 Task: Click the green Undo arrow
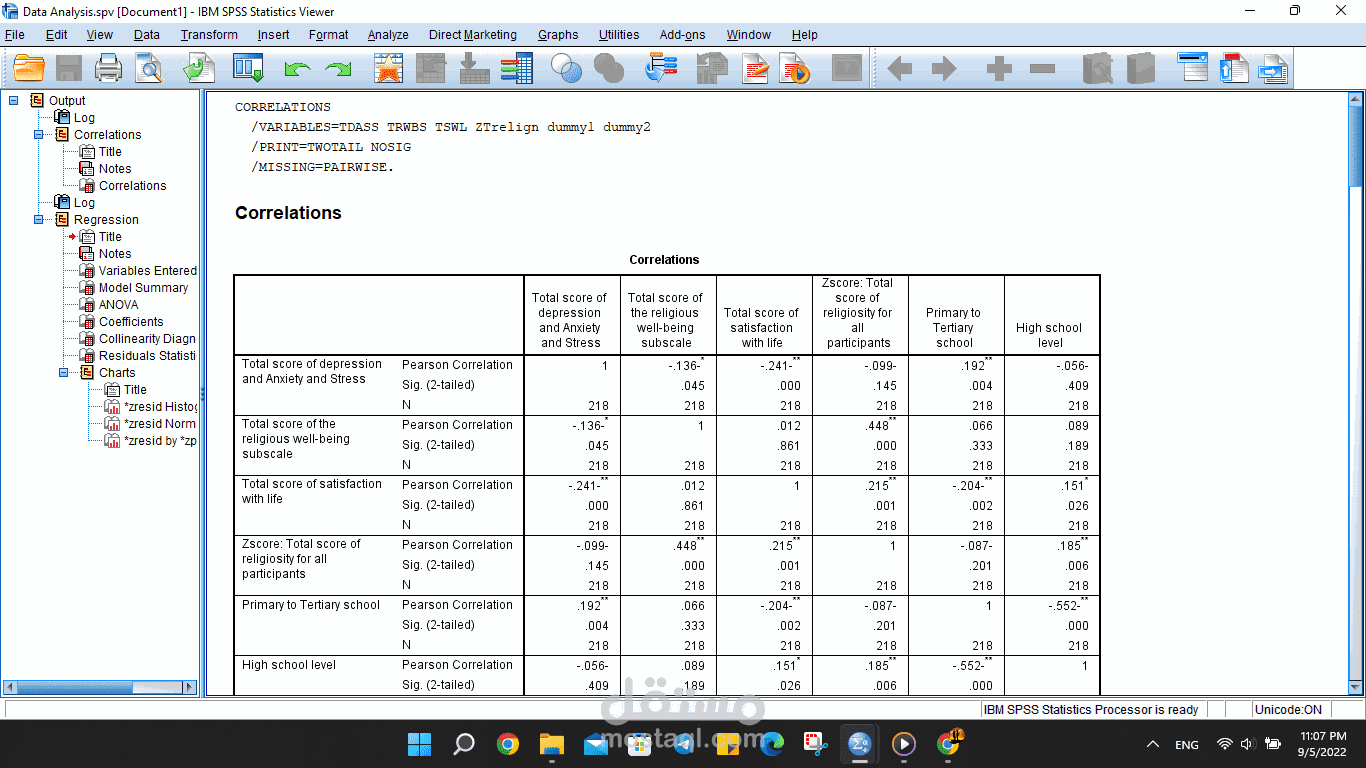pos(297,69)
